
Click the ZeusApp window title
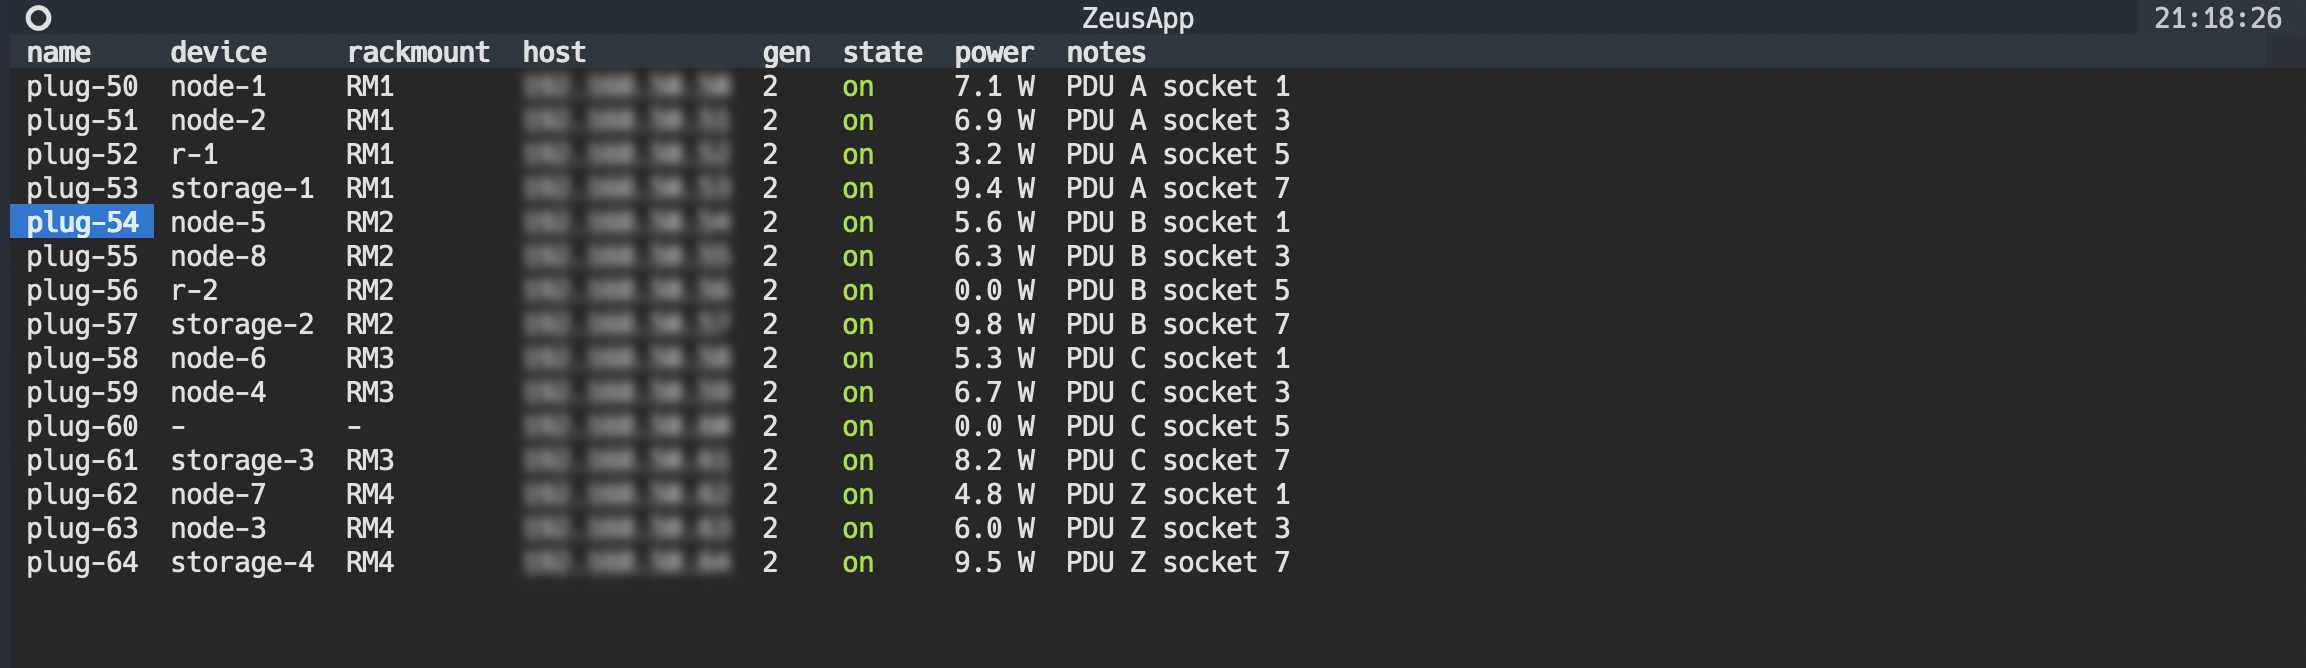pos(1138,18)
